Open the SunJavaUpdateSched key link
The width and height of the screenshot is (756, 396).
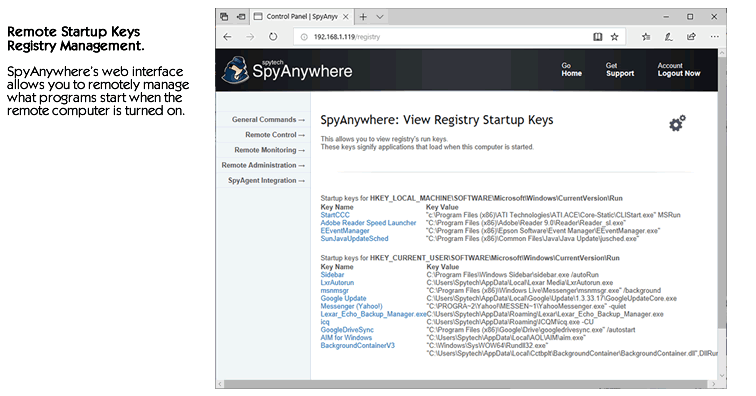354,239
